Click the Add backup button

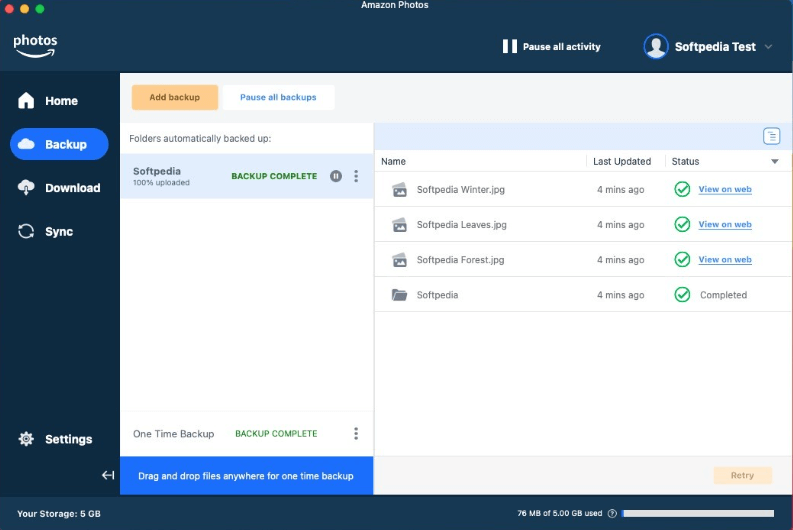(174, 97)
